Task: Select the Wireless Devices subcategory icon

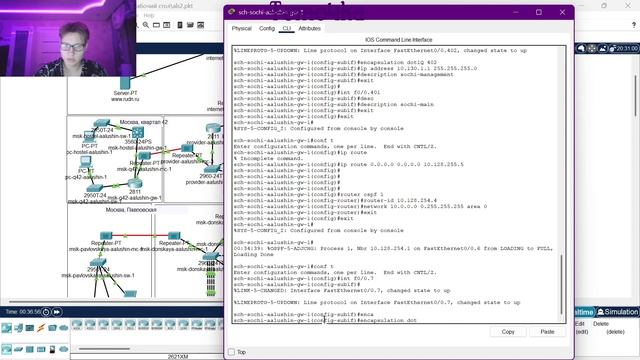Action: point(41,349)
